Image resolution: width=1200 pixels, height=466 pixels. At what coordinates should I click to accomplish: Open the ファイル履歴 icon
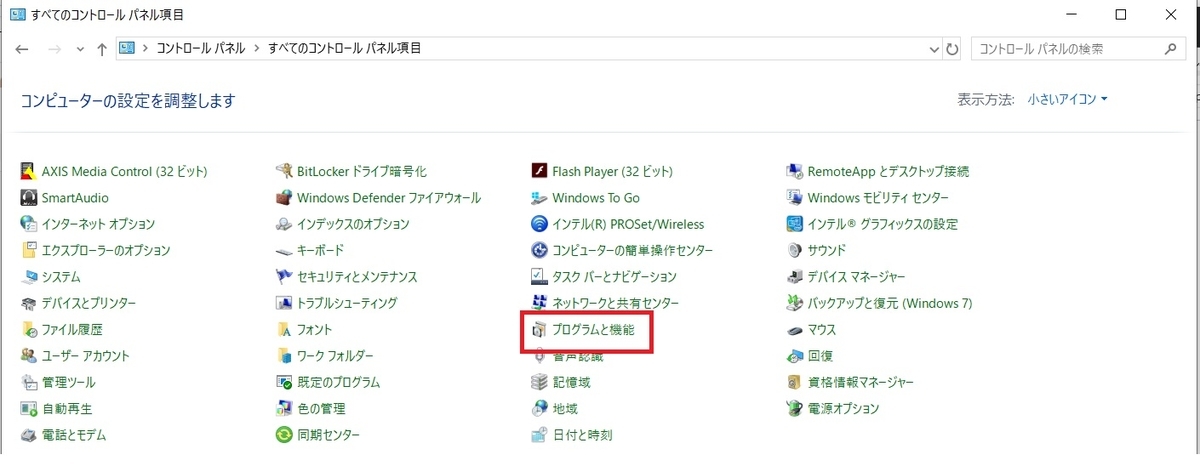pyautogui.click(x=29, y=329)
